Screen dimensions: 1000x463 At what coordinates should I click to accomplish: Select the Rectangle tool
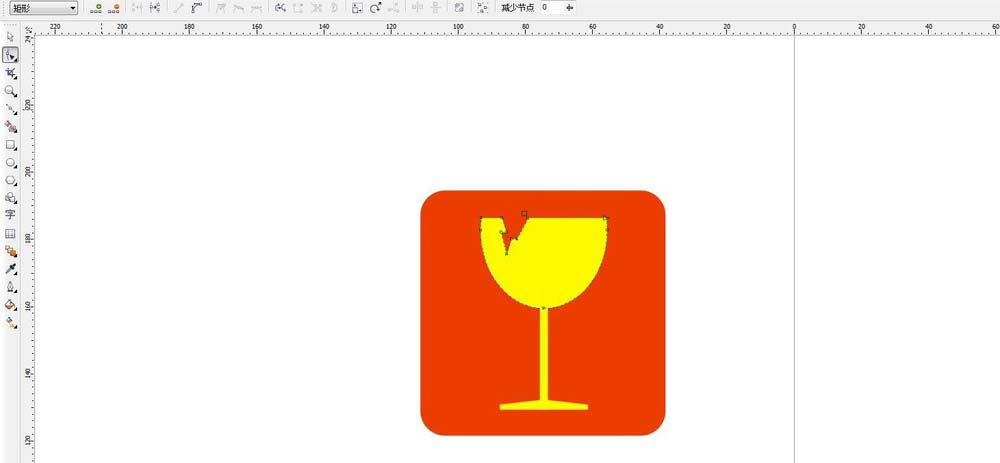coord(10,145)
